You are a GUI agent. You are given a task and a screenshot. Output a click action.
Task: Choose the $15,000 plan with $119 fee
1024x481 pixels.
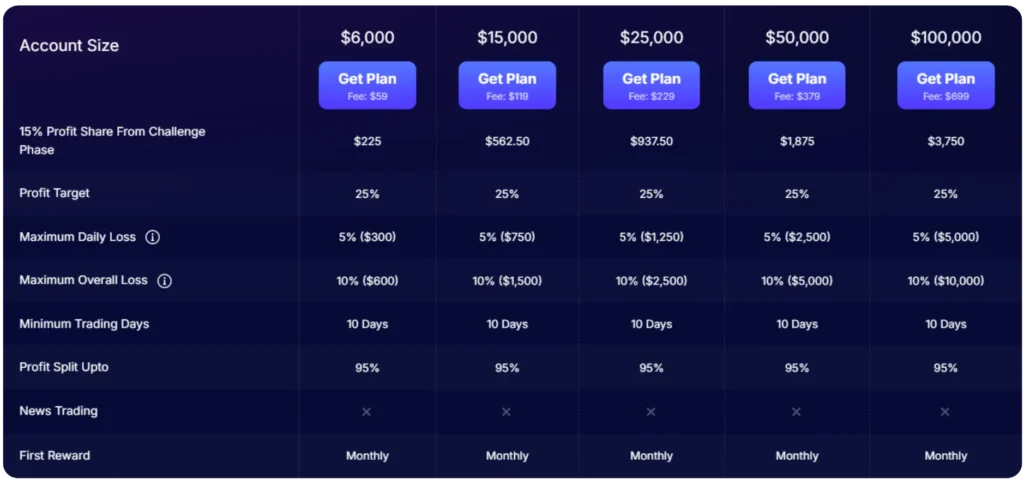coord(507,85)
